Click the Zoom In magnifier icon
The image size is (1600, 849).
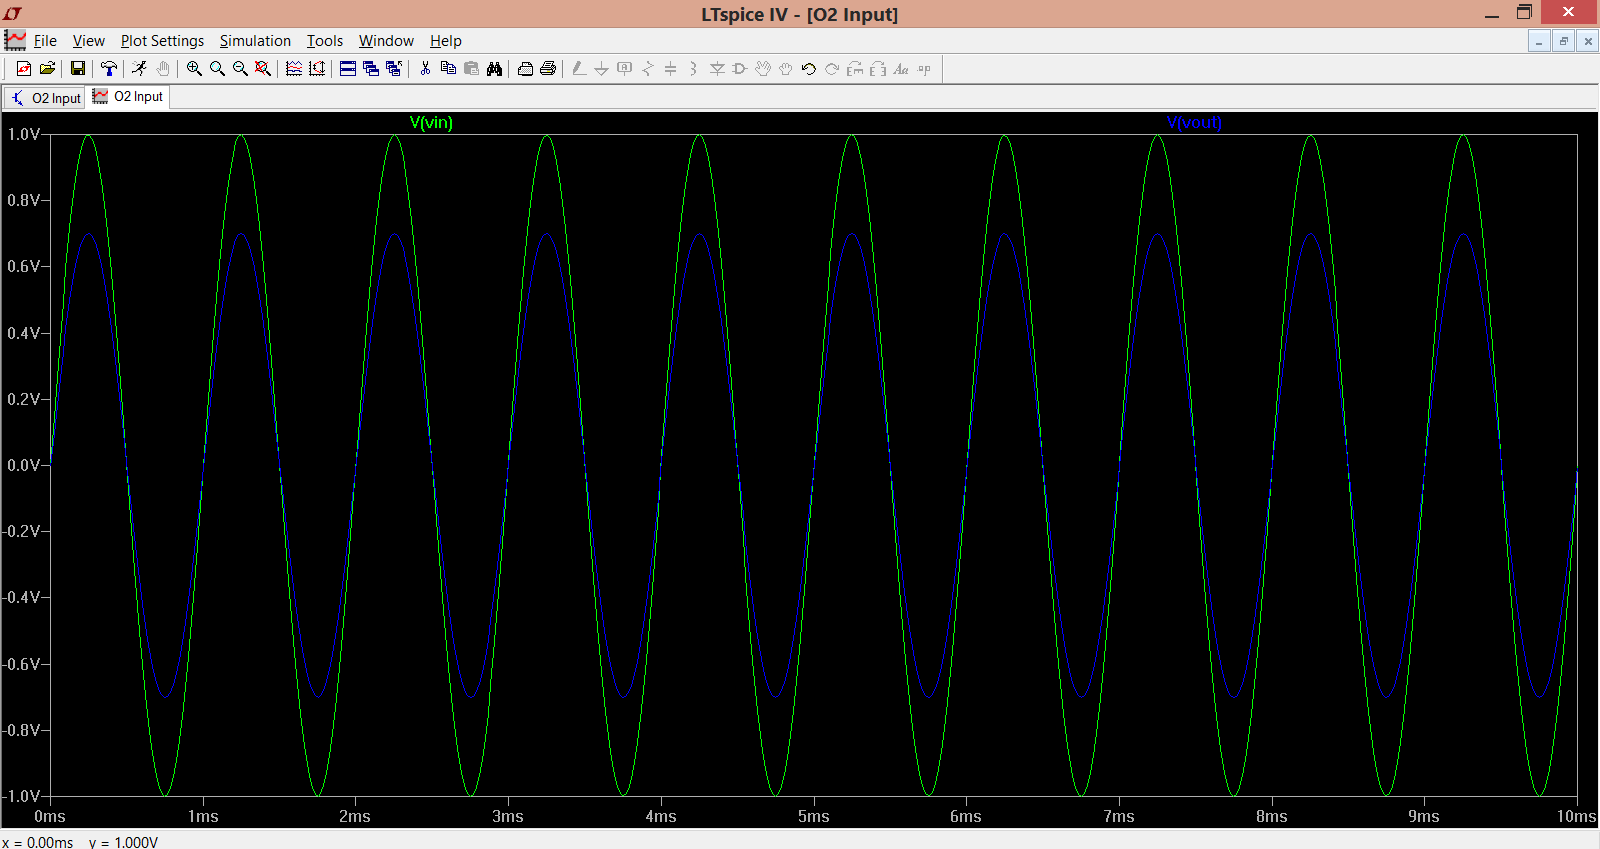tap(194, 69)
